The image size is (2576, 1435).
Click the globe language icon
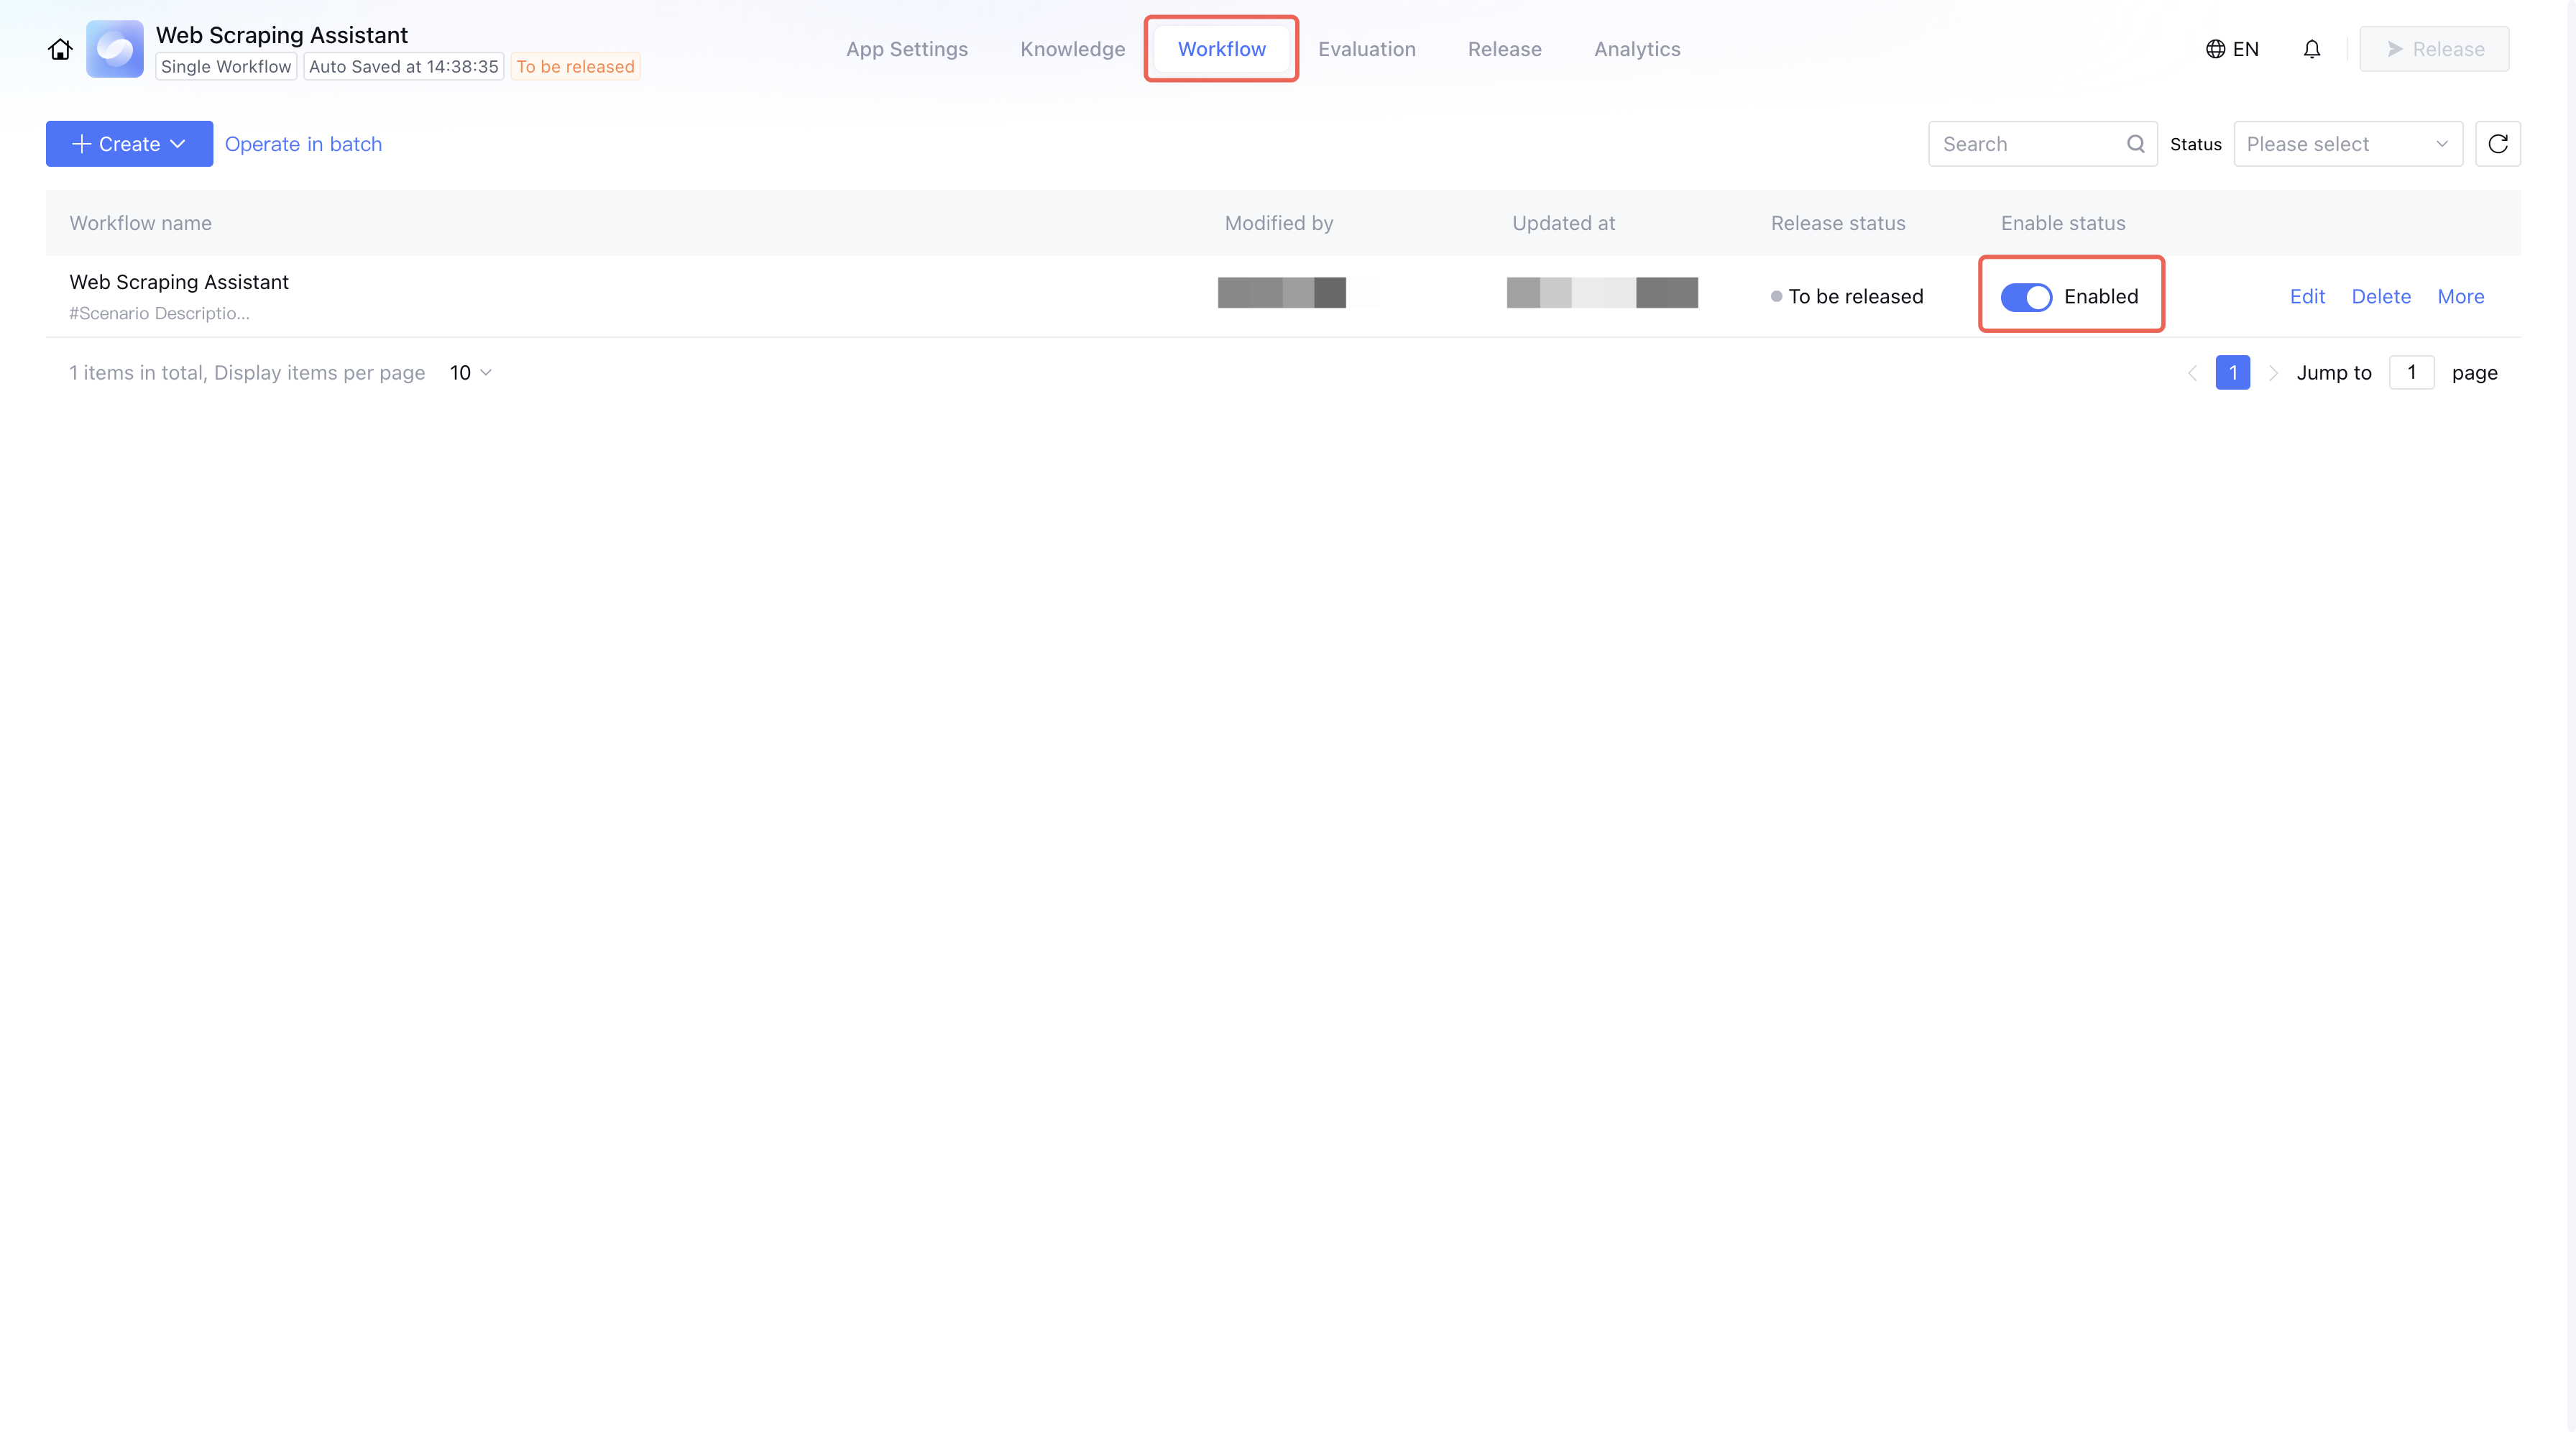pyautogui.click(x=2215, y=49)
